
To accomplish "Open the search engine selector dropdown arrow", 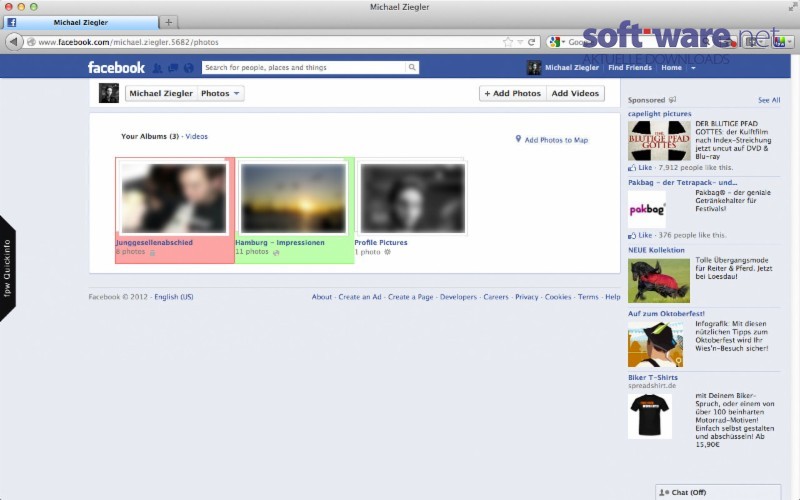I will (563, 42).
